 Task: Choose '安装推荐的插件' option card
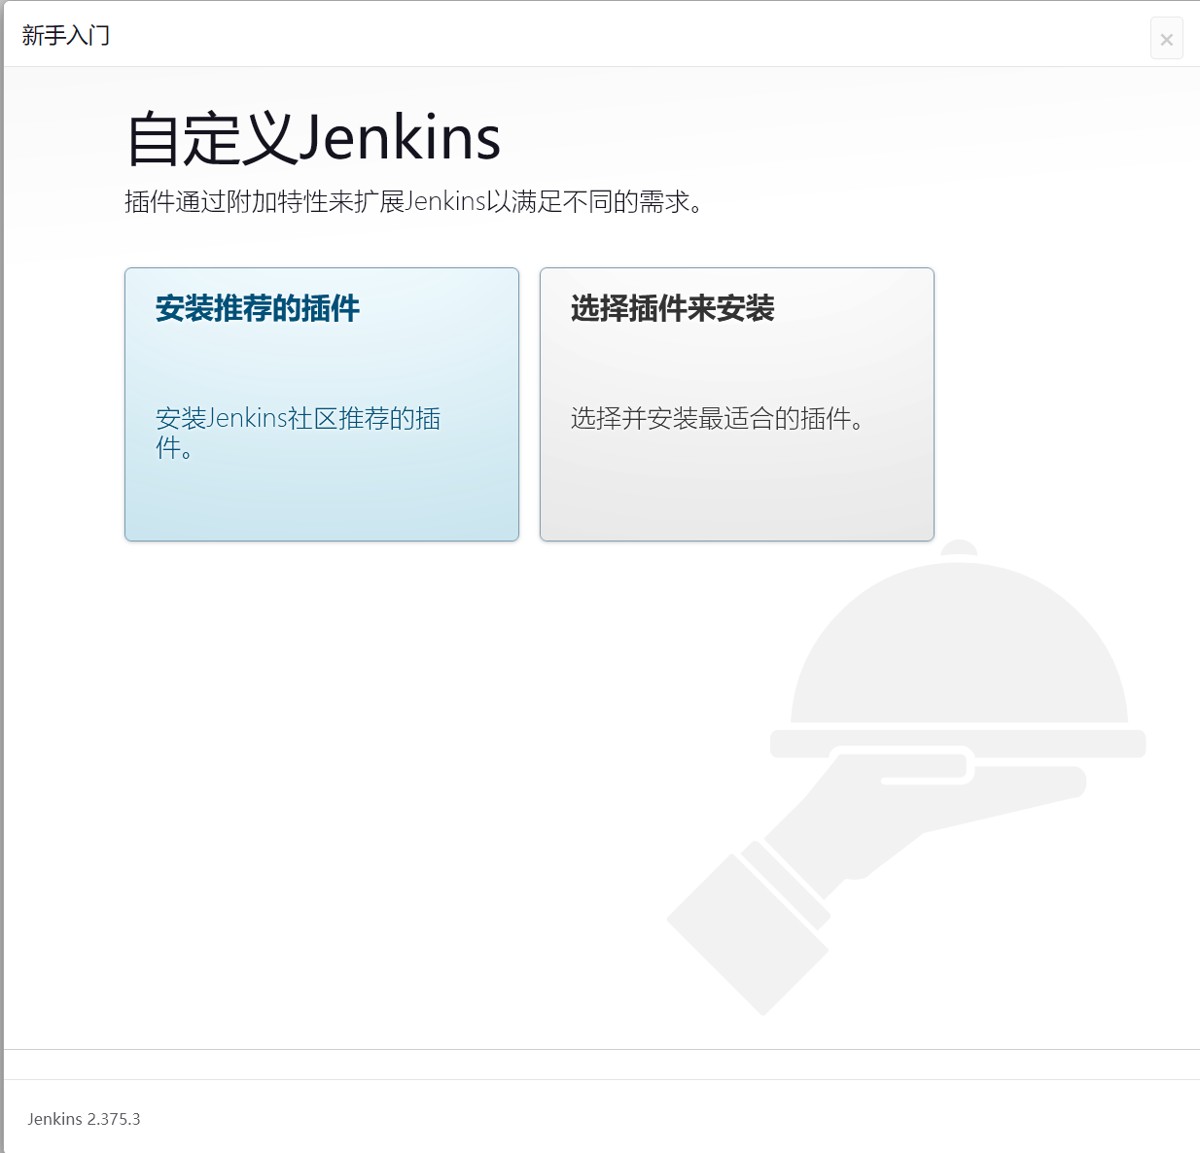coord(321,404)
